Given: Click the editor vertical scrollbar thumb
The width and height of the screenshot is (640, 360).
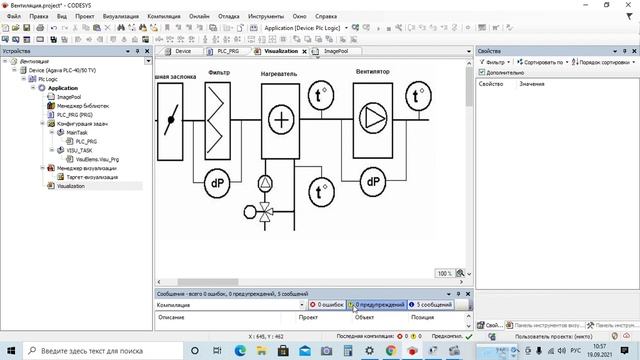Looking at the screenshot, I should (469, 86).
